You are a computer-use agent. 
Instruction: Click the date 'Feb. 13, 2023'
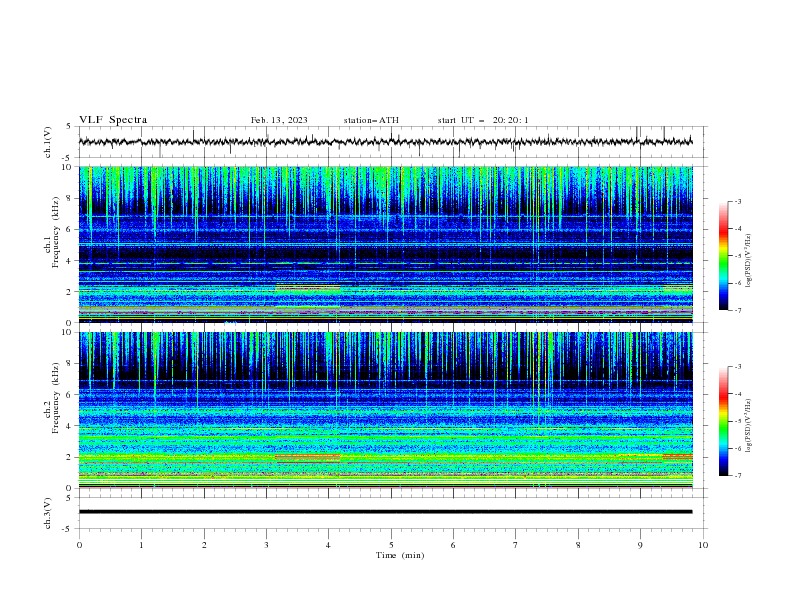coord(279,120)
